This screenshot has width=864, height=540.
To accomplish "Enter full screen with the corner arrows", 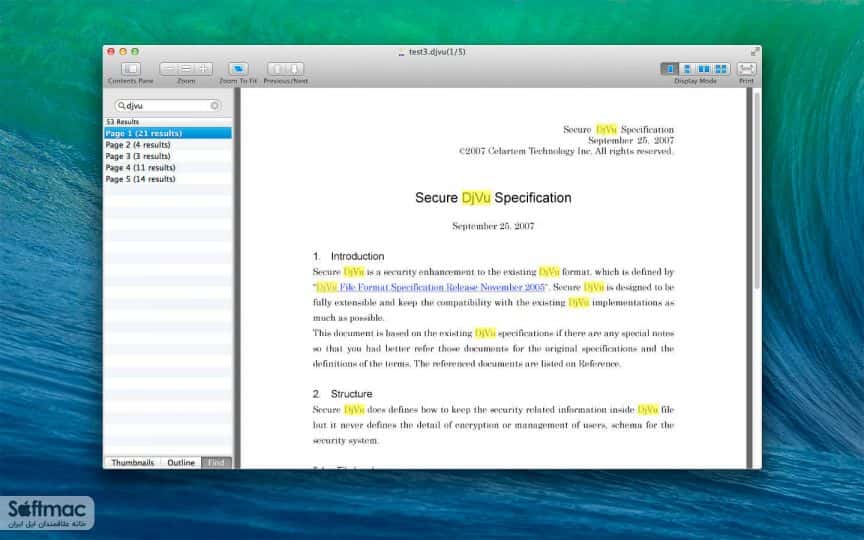I will [x=754, y=52].
